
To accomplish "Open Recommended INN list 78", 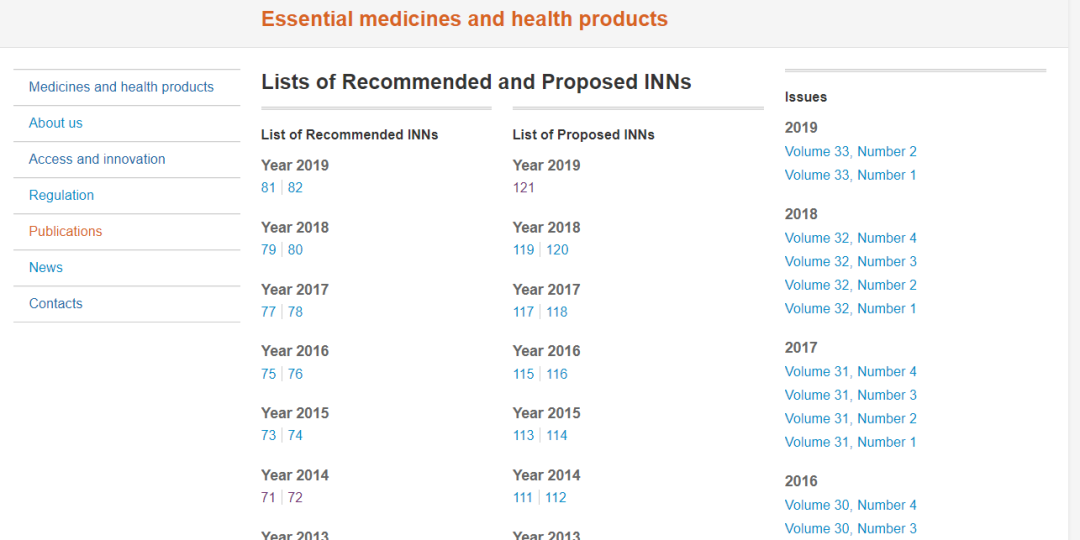I will click(x=295, y=312).
